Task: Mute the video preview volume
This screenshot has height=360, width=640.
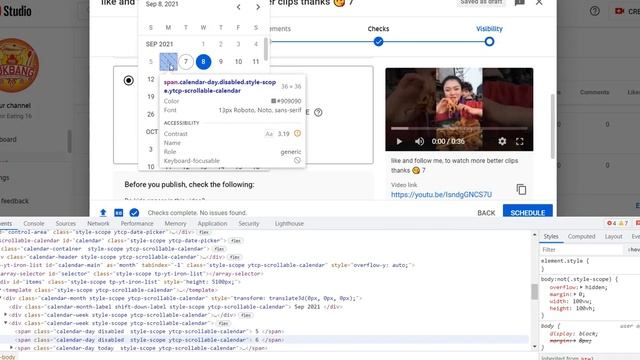Action: click(x=419, y=141)
